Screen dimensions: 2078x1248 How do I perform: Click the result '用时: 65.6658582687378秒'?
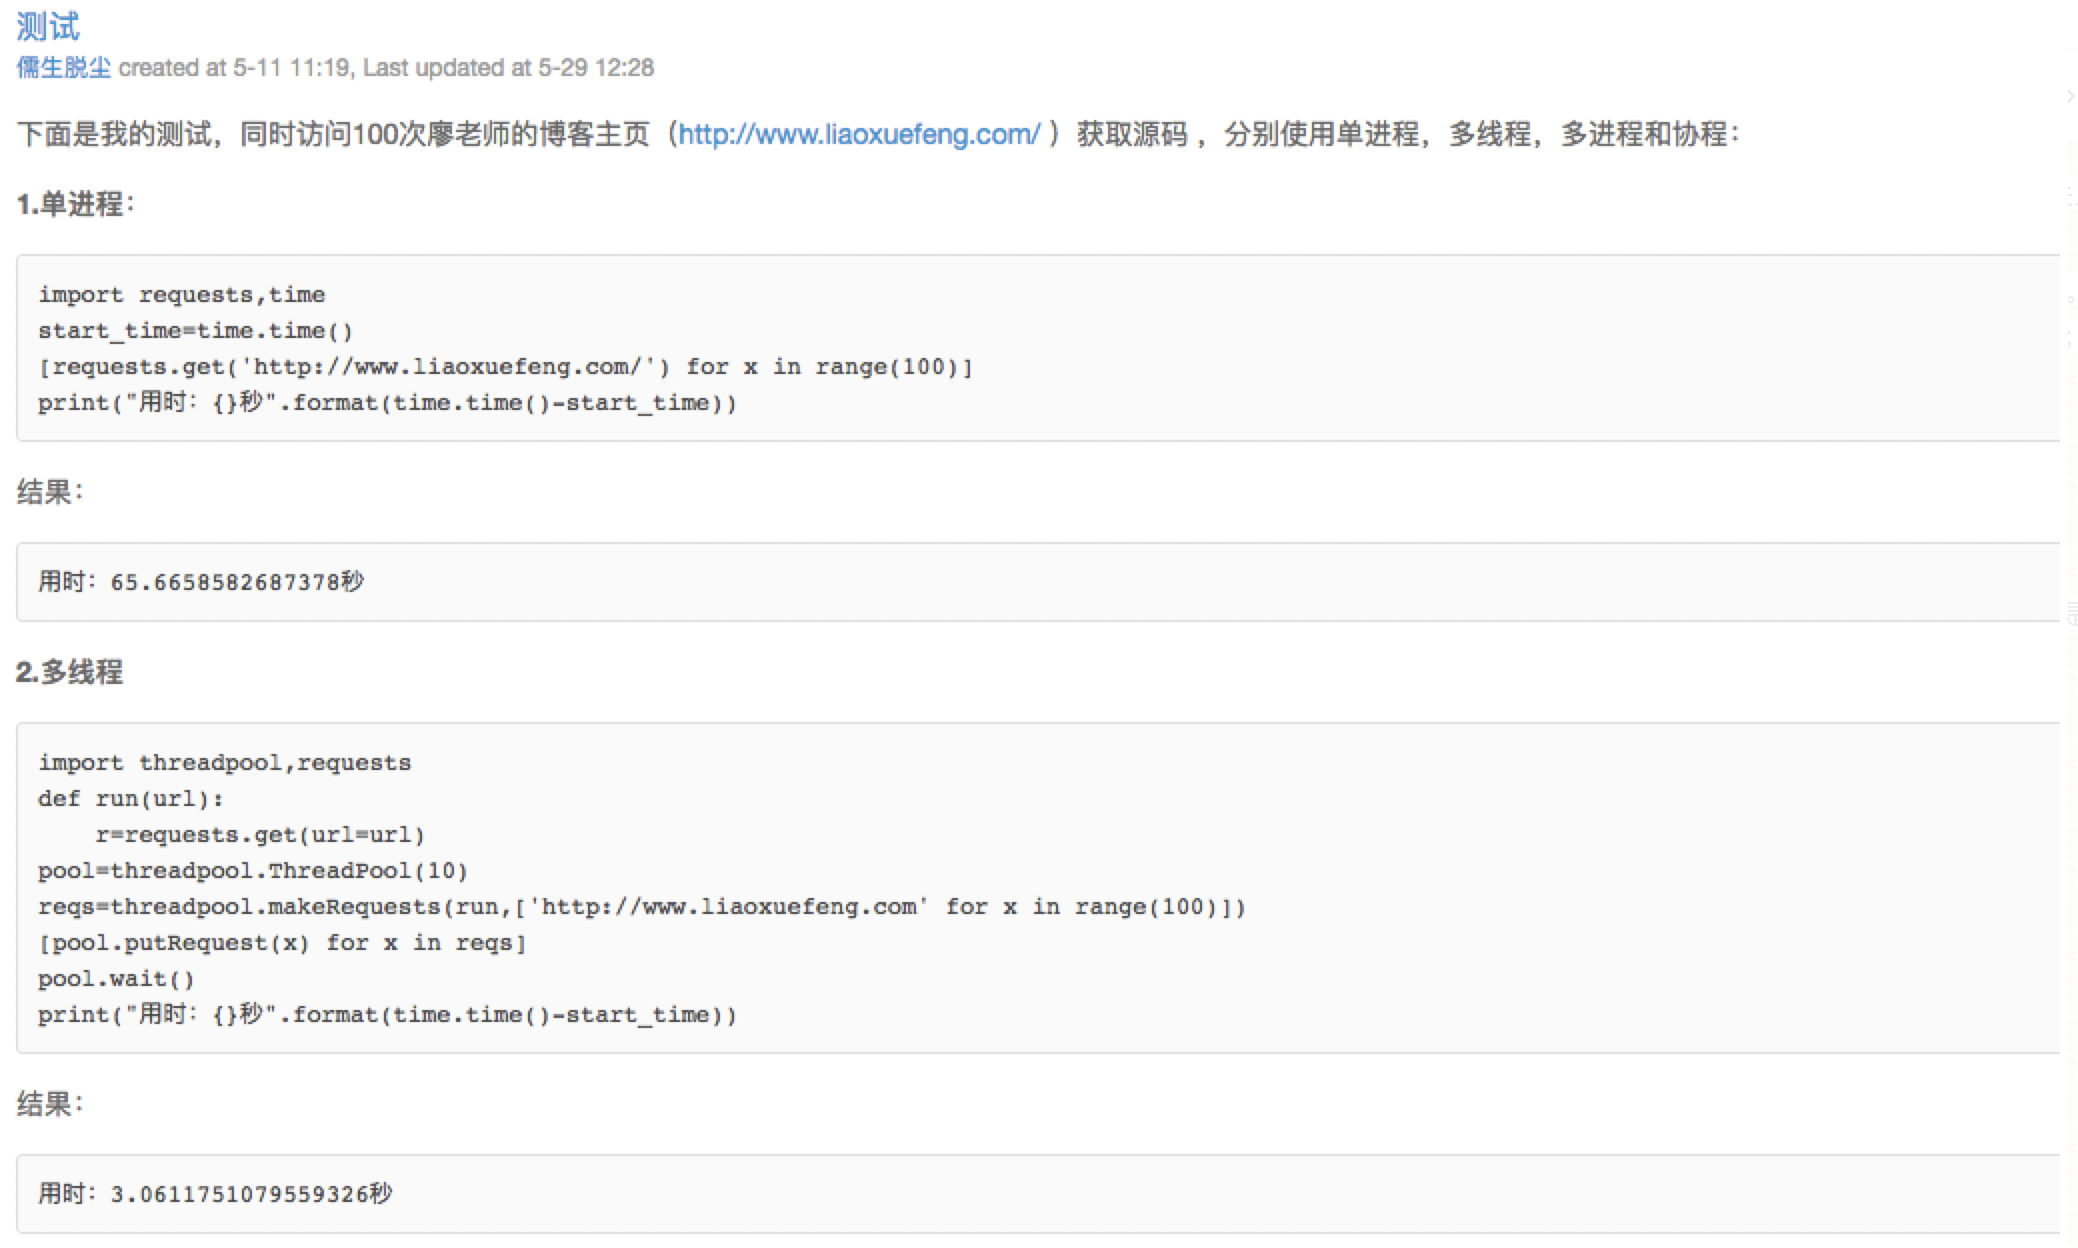201,582
